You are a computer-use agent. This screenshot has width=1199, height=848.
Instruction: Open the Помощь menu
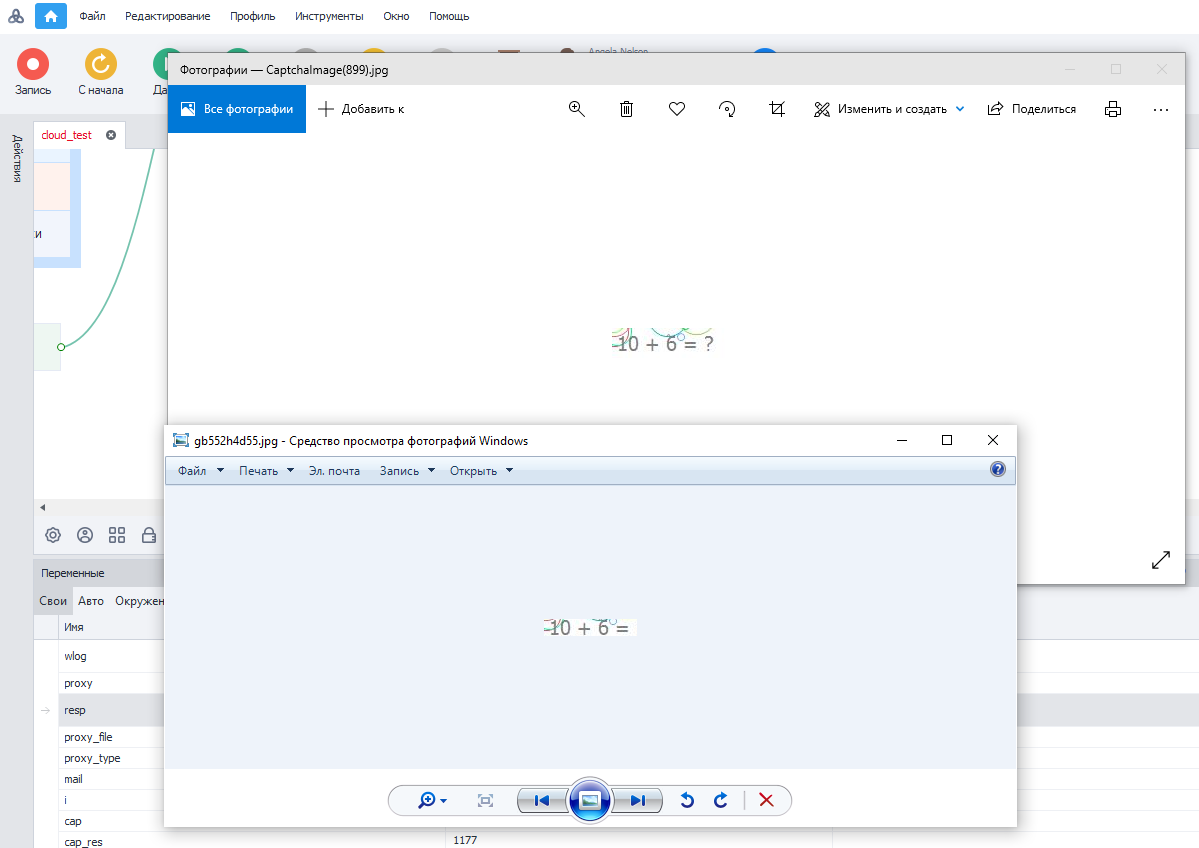click(x=449, y=16)
